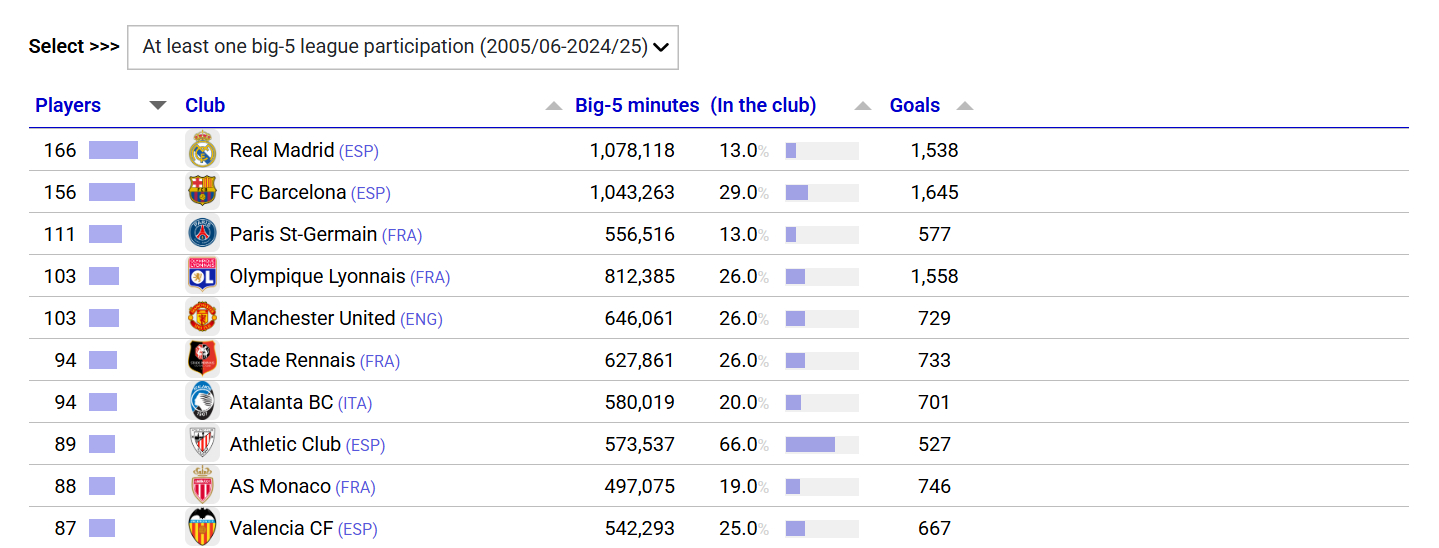Image resolution: width=1439 pixels, height=548 pixels.
Task: Click the sort arrow left of Big-5 minutes
Action: [x=554, y=106]
